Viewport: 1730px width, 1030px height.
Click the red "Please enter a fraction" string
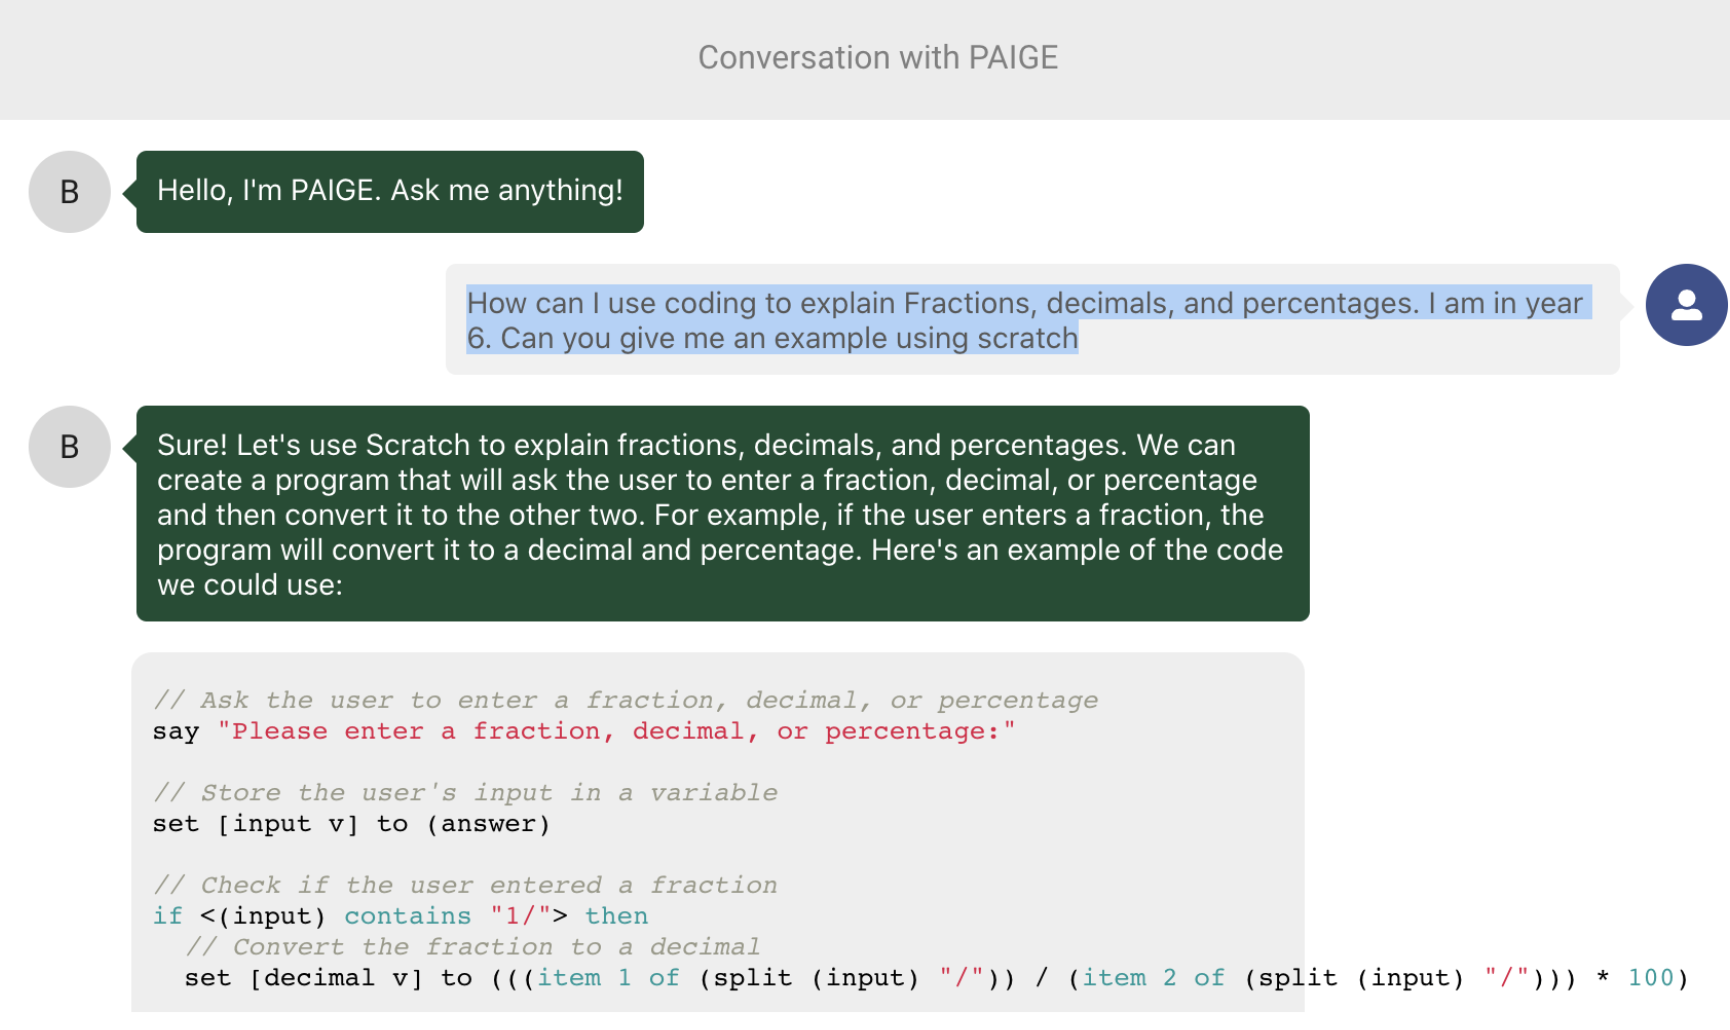pos(616,731)
